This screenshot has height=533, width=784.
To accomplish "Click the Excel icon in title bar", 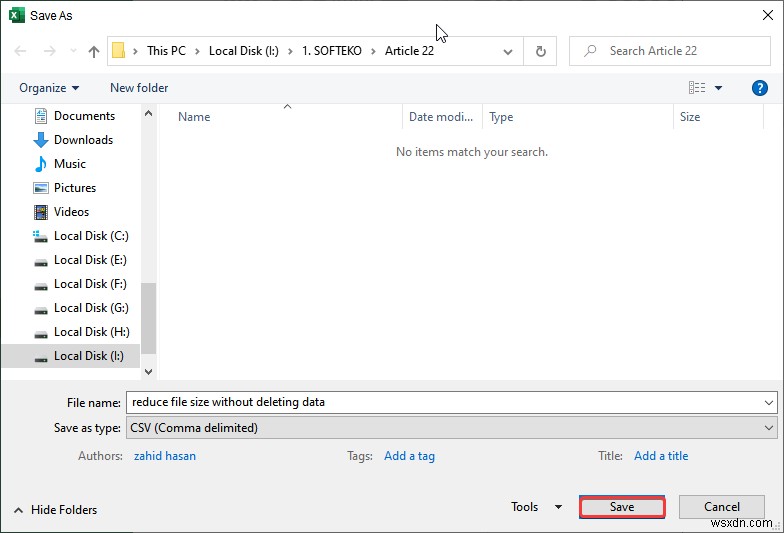I will point(16,16).
